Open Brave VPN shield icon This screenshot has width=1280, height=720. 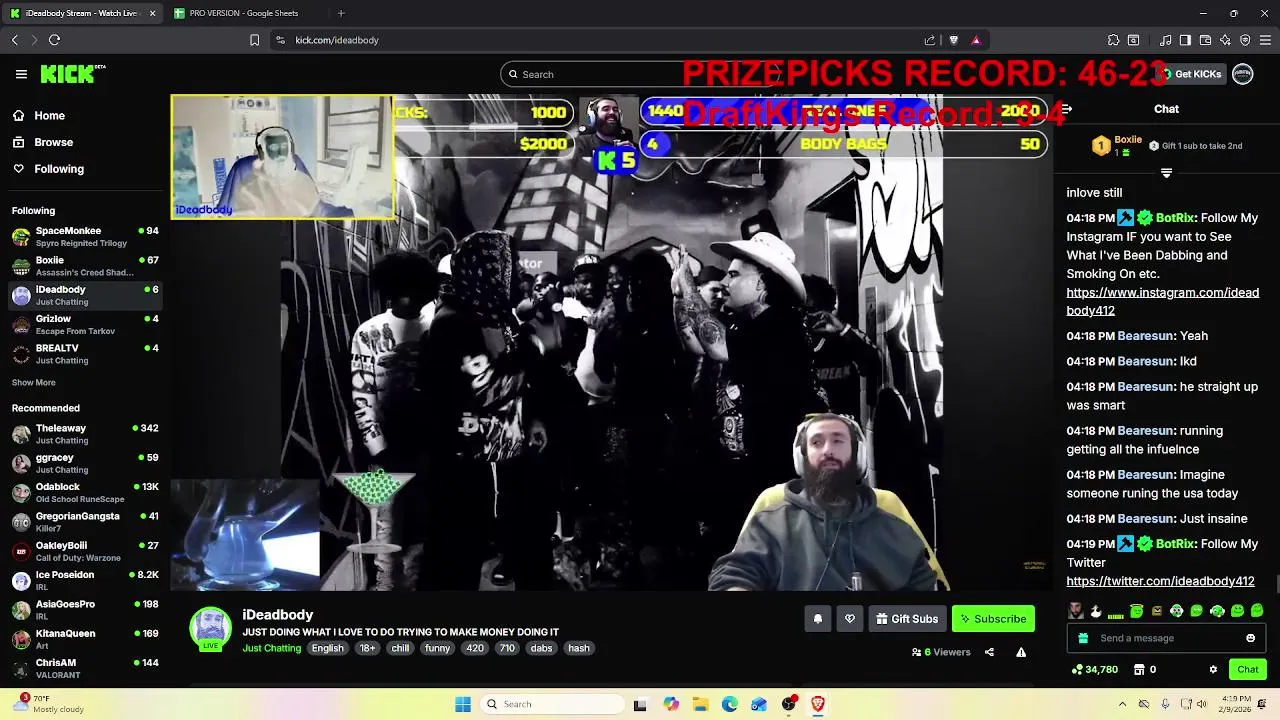click(1245, 40)
